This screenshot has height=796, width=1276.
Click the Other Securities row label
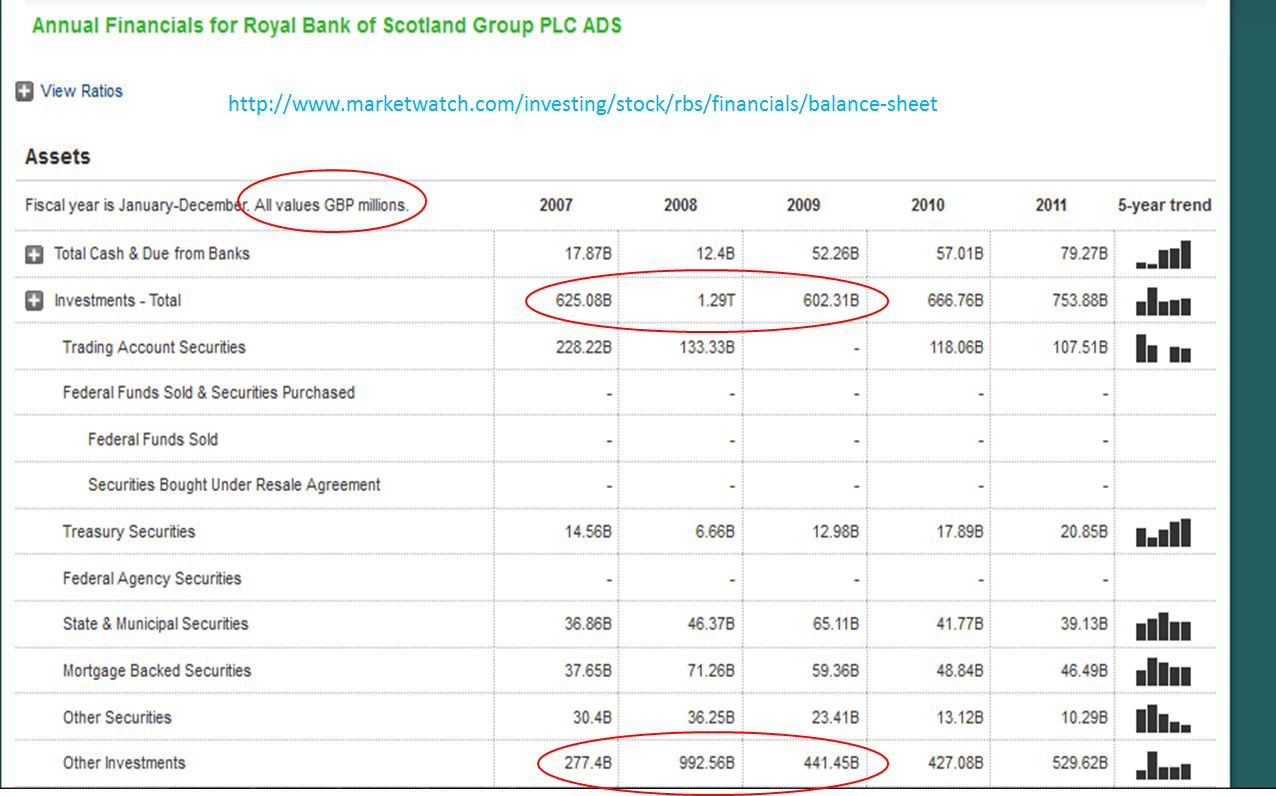(x=117, y=717)
